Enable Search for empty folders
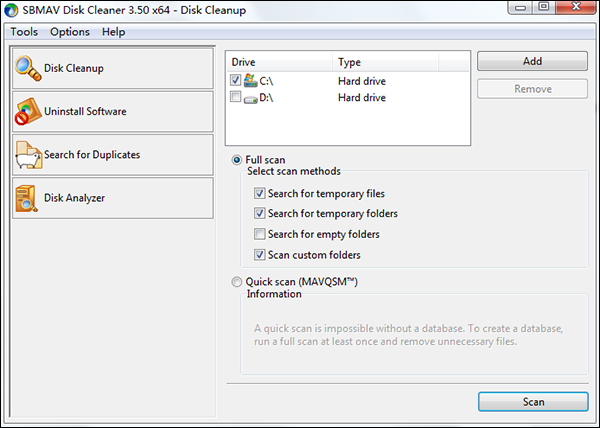600x428 pixels. pyautogui.click(x=259, y=234)
